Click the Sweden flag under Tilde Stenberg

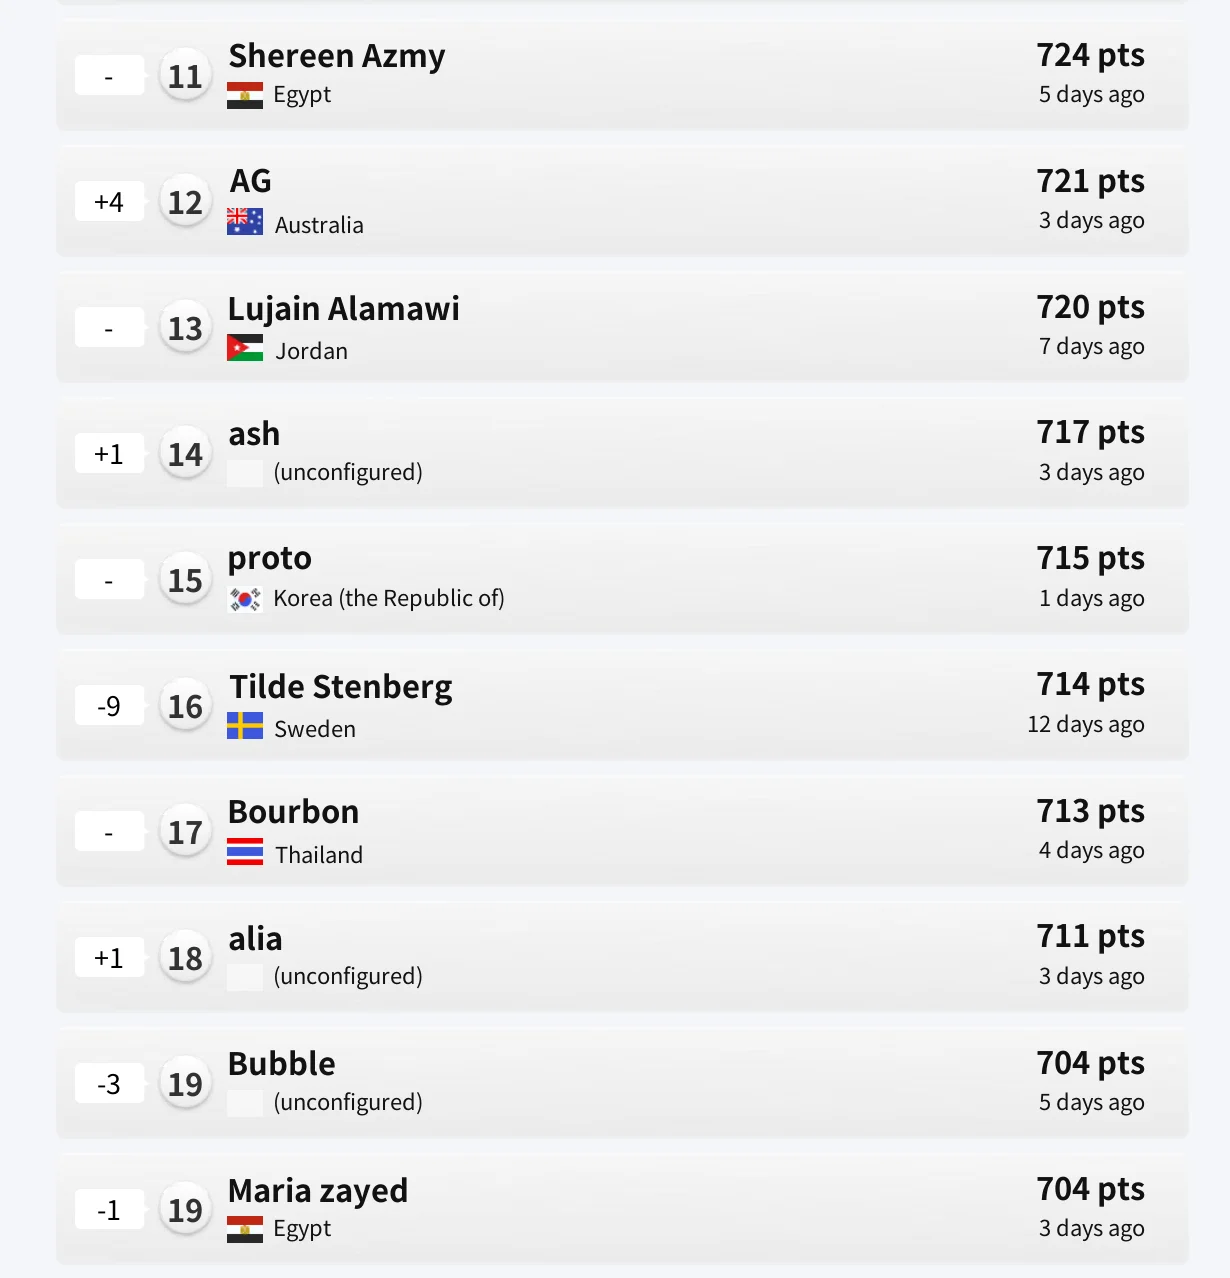245,725
